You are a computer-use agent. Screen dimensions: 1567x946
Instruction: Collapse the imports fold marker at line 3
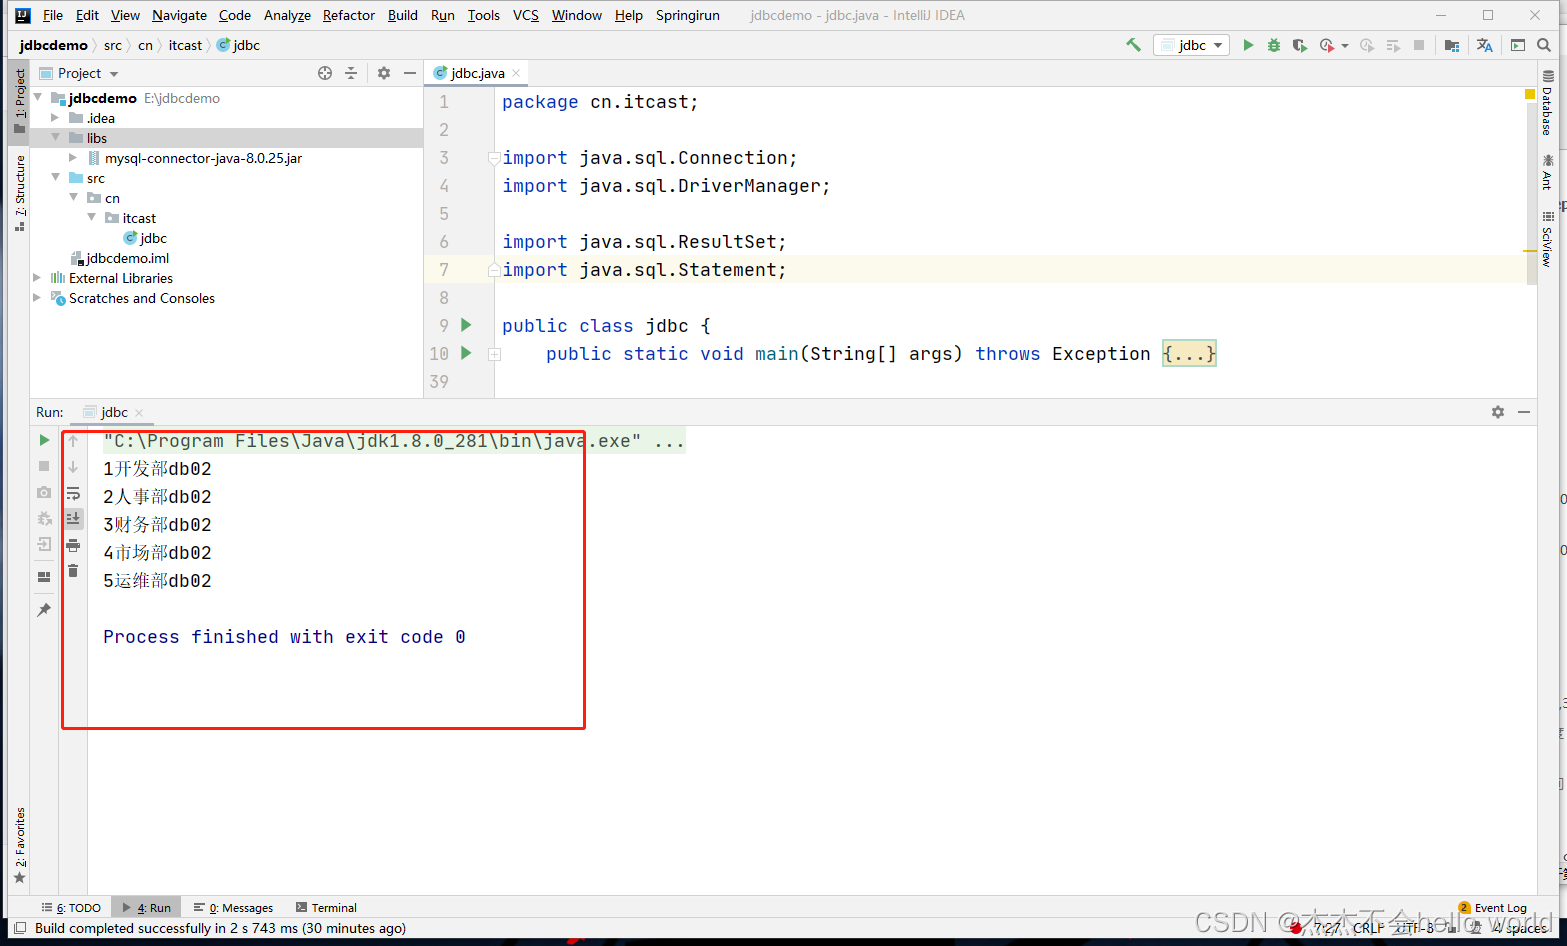pos(494,158)
